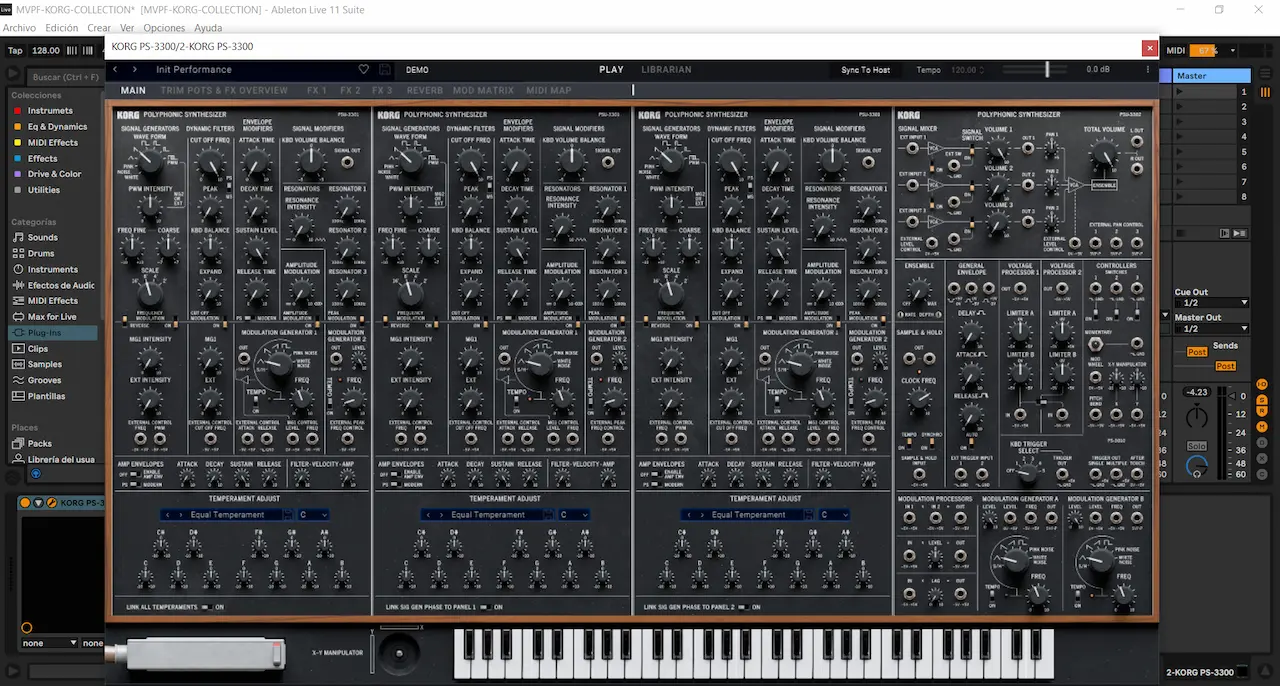Open the Crear menu
The image size is (1280, 686).
99,28
